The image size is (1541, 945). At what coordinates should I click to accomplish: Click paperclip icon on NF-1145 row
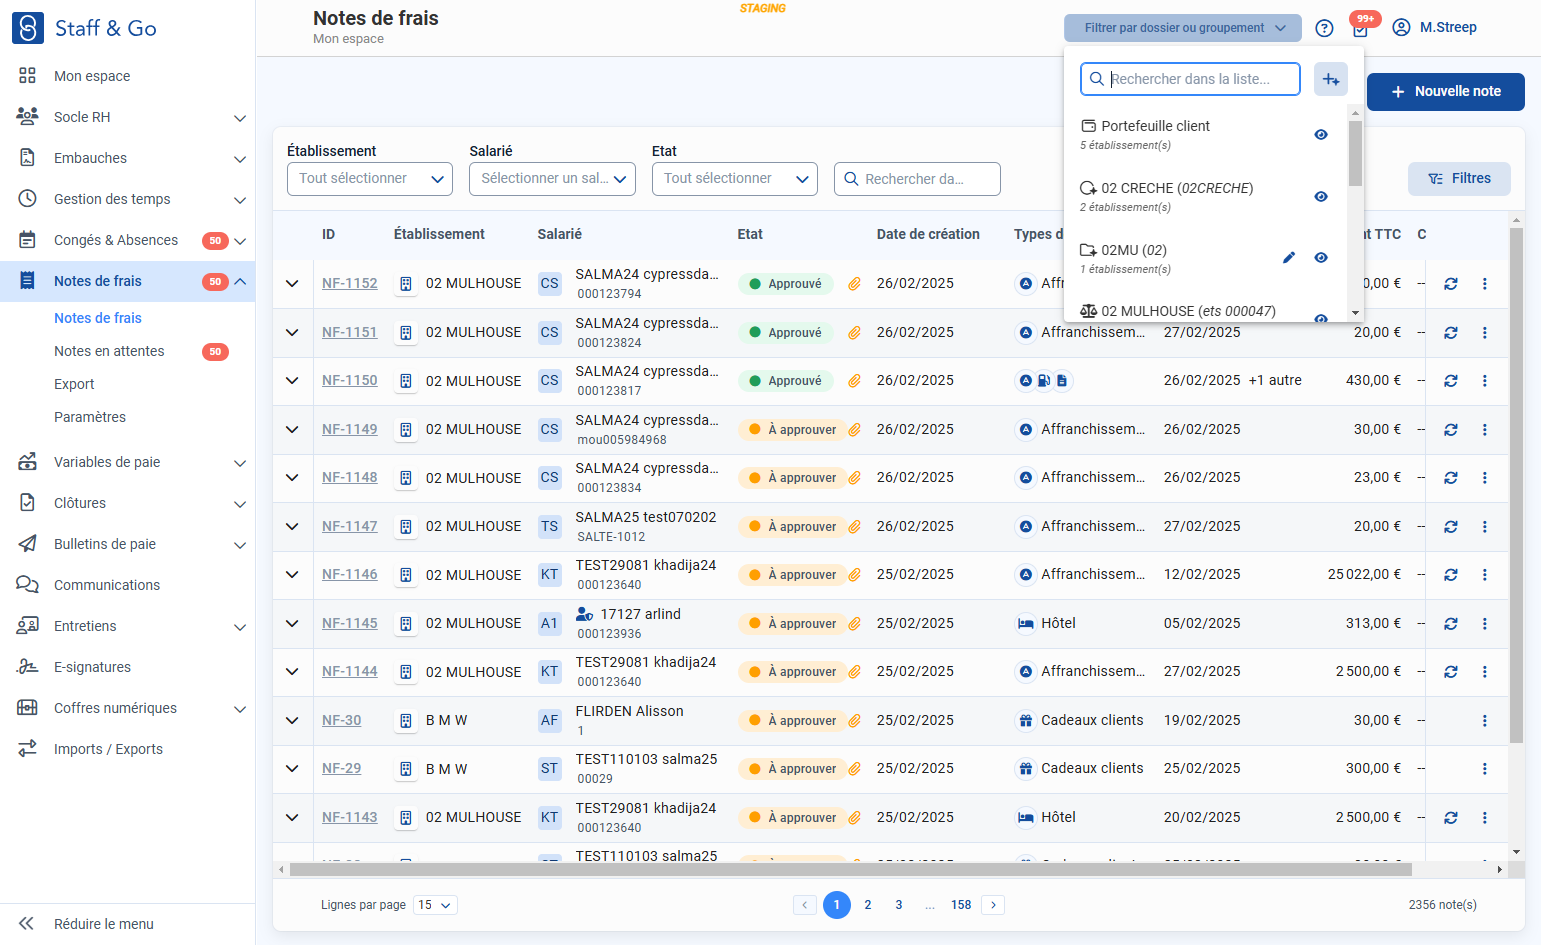855,624
